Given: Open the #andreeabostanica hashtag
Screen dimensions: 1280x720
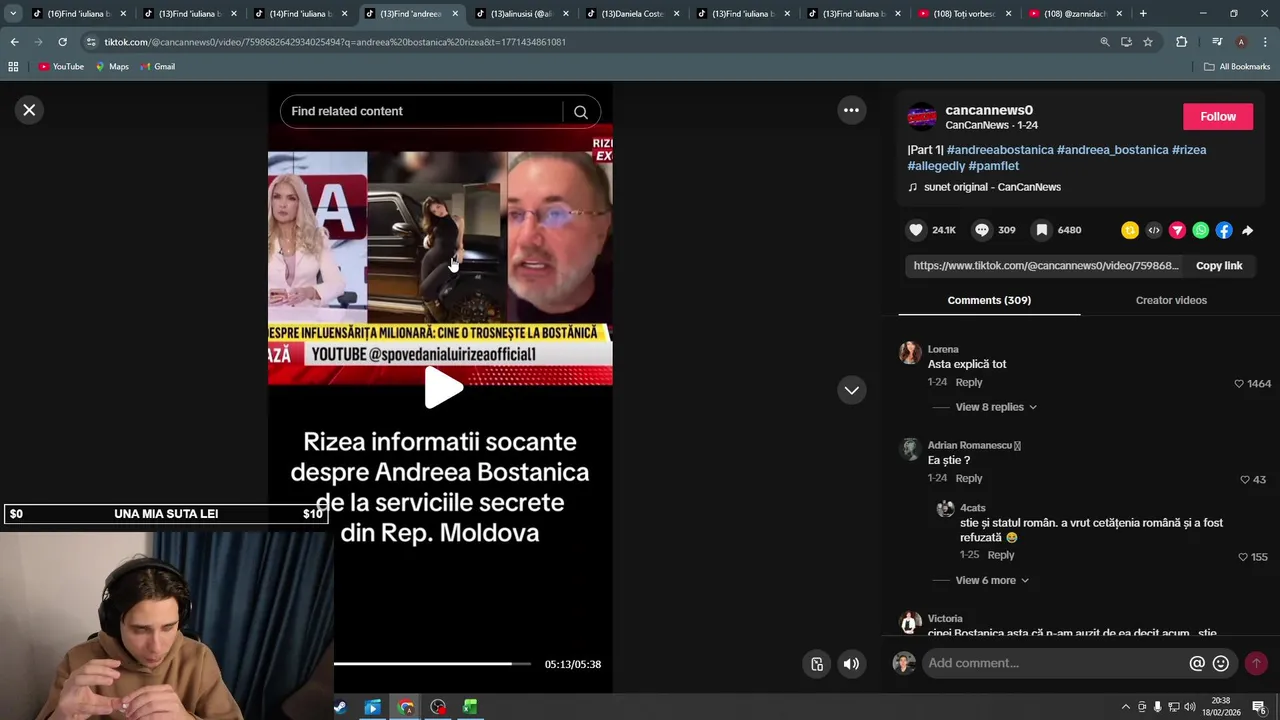Looking at the screenshot, I should 1000,150.
